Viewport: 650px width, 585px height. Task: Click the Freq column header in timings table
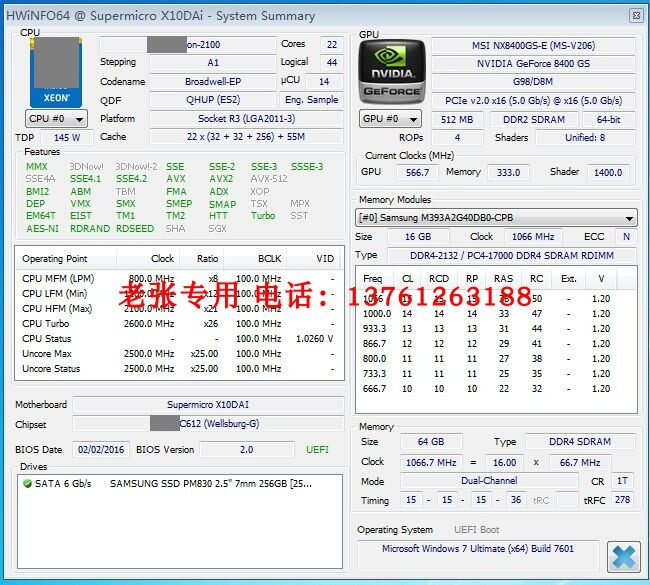point(372,279)
